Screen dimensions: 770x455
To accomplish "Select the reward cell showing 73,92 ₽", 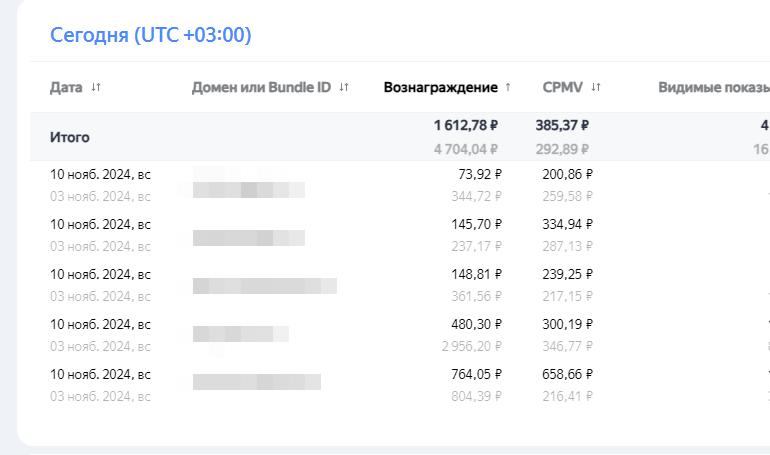I will (480, 174).
